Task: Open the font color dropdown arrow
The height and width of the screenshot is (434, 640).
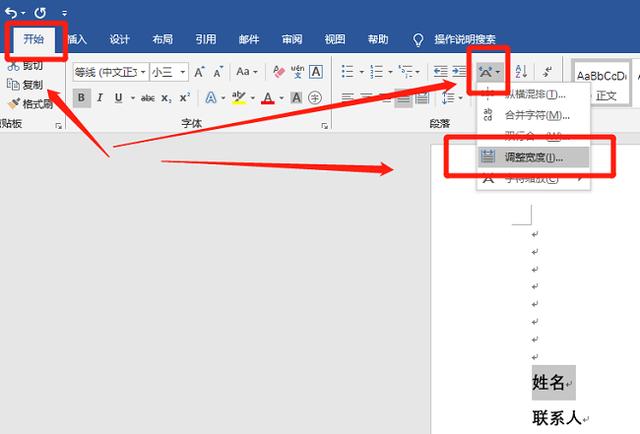Action: pos(282,98)
